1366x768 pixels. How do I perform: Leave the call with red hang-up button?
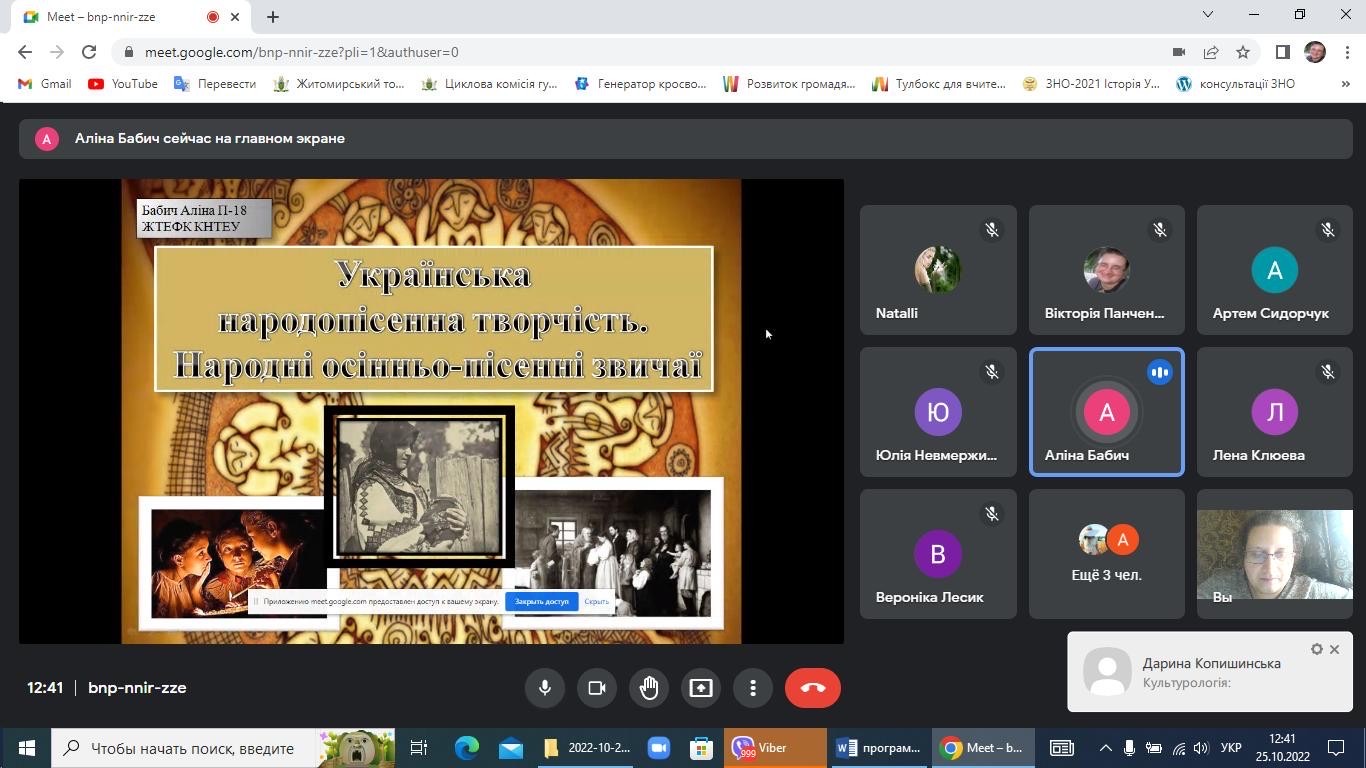tap(813, 688)
